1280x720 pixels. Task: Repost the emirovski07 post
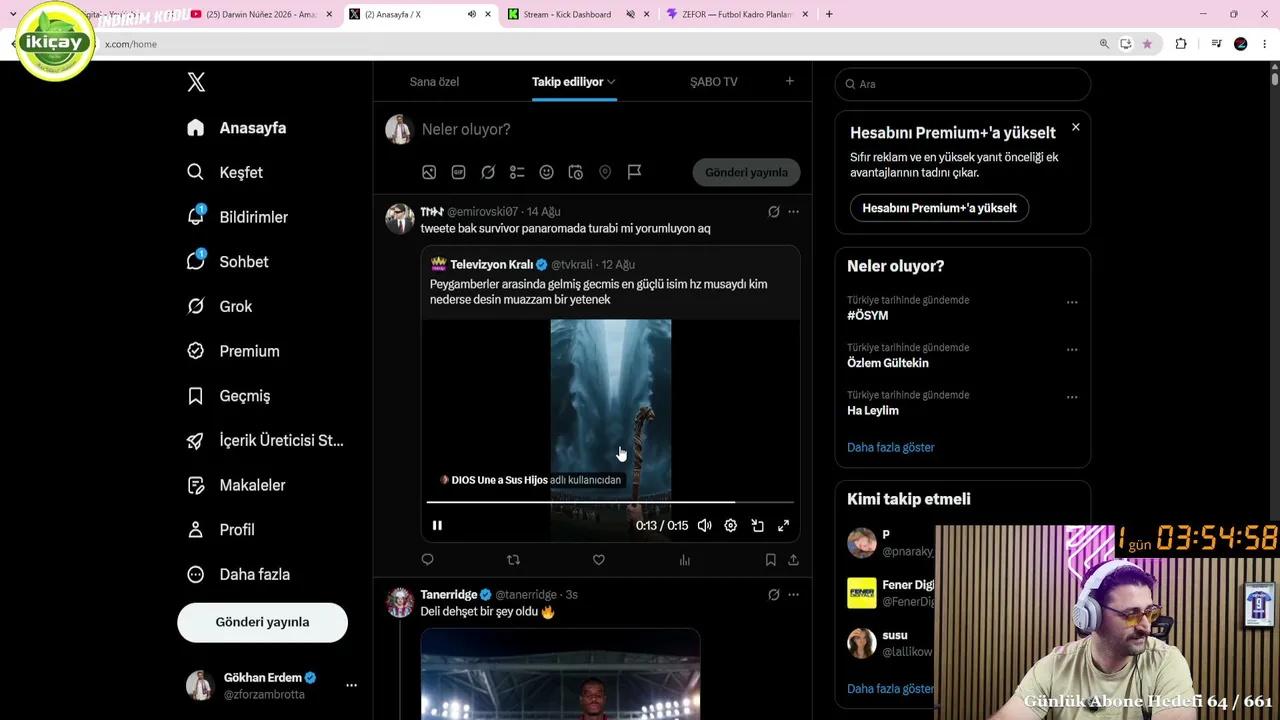coord(513,560)
